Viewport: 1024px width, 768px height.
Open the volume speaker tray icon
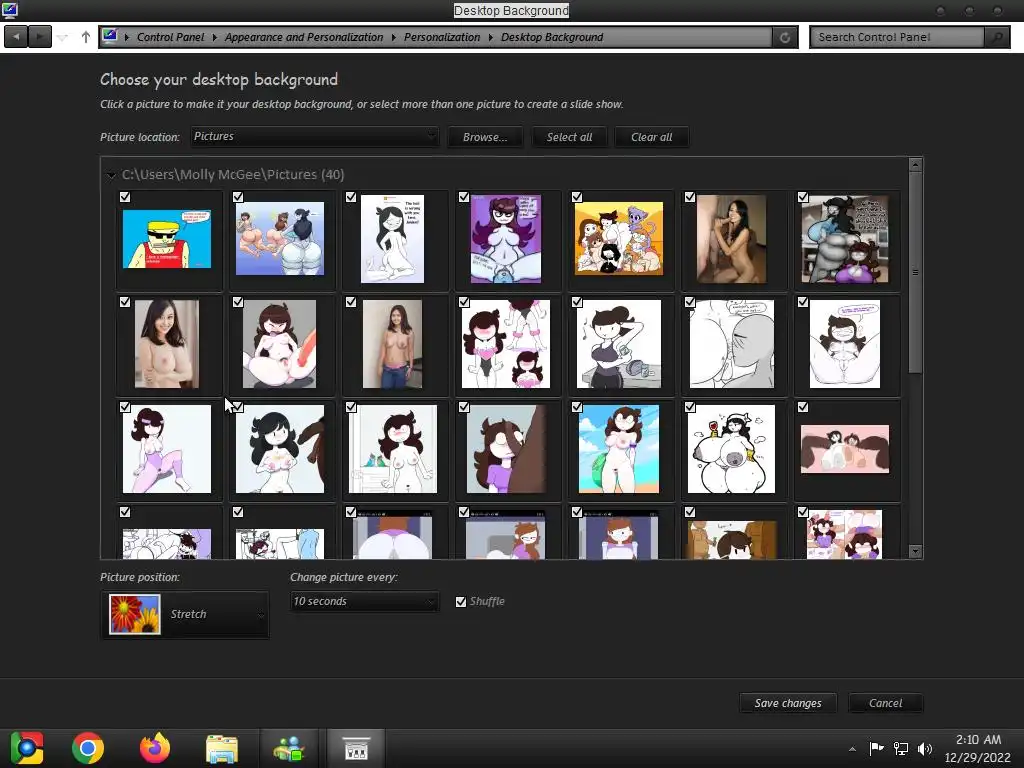click(x=925, y=748)
